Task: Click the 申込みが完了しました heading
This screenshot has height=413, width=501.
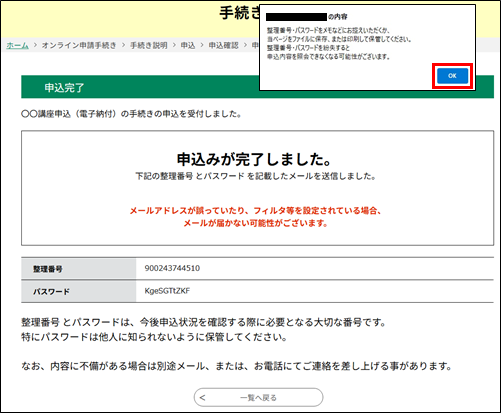Action: [254, 159]
